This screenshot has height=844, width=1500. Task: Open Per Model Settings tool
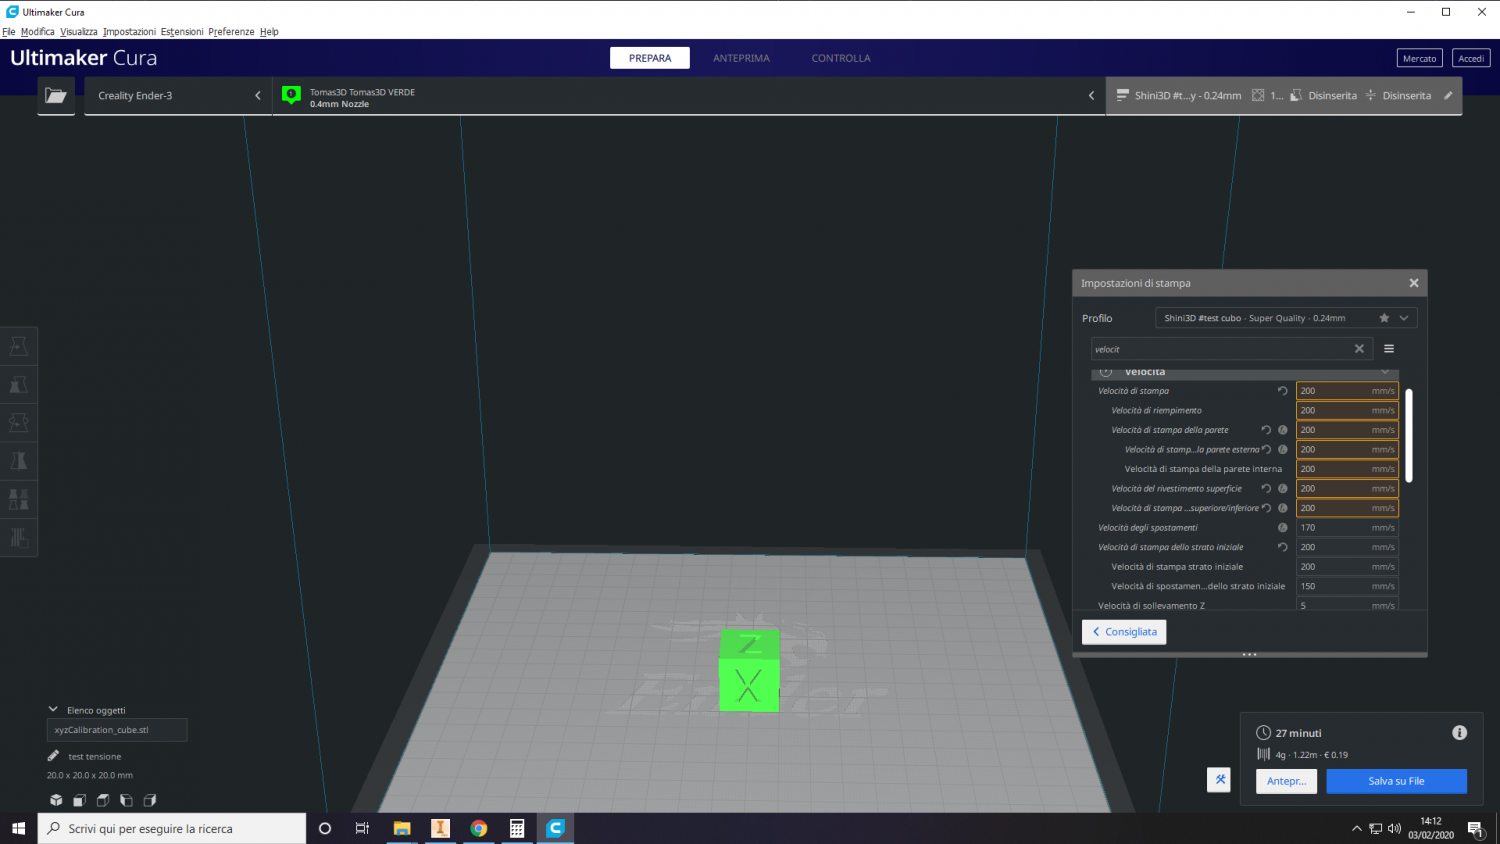point(19,499)
